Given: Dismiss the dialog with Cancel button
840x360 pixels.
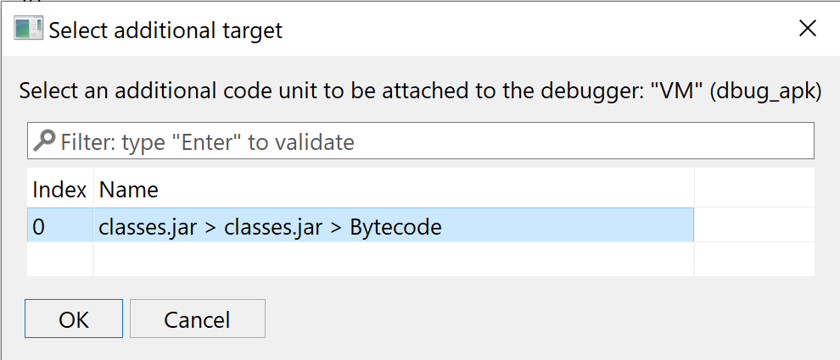Looking at the screenshot, I should coord(197,319).
